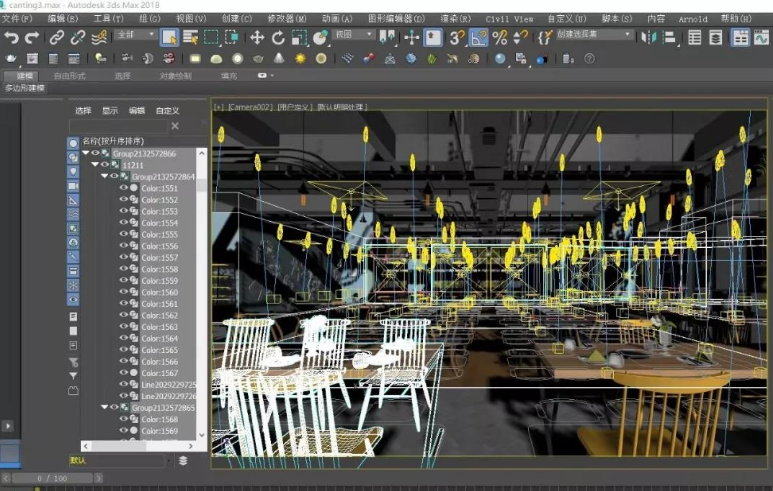Image resolution: width=773 pixels, height=491 pixels.
Task: Click 多边形建模 panel label
Action: pyautogui.click(x=25, y=88)
